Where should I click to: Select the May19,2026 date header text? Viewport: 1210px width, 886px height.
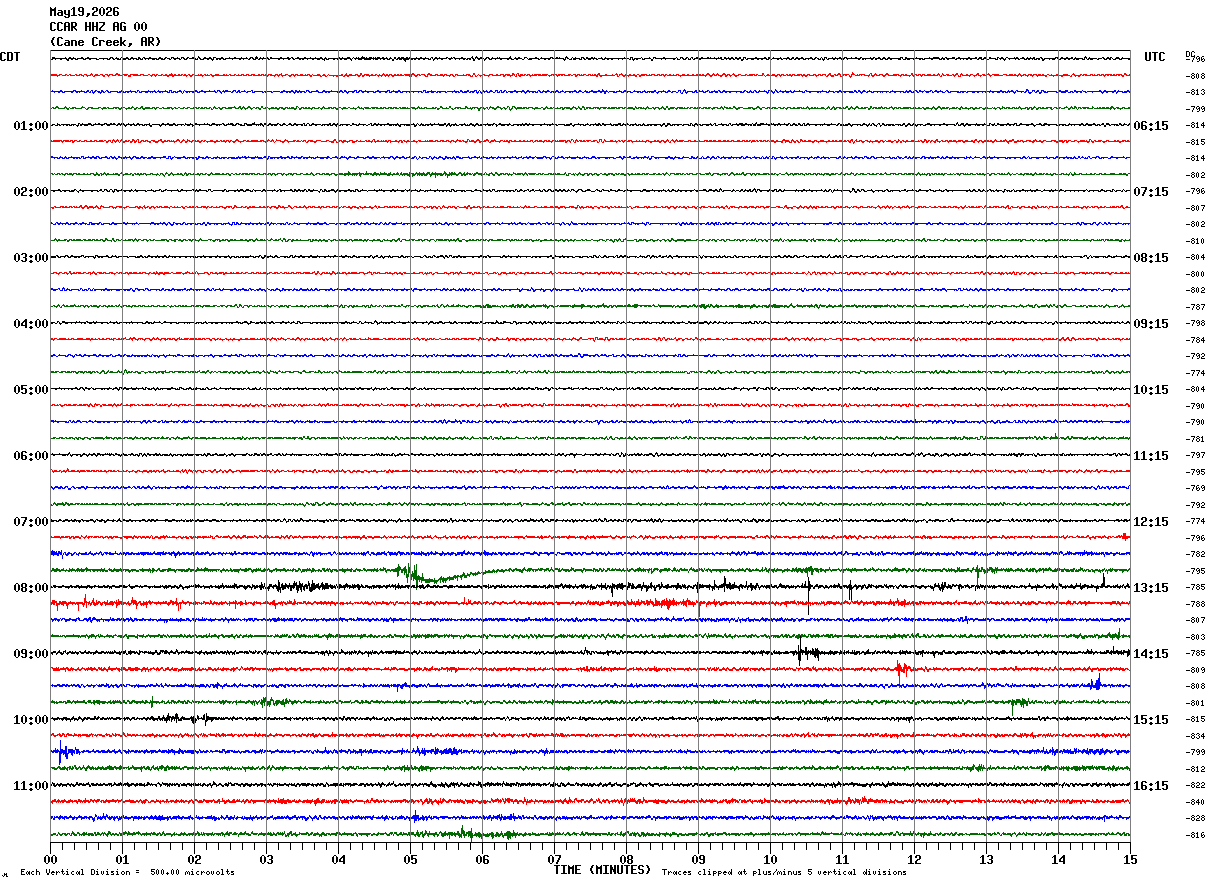pos(84,12)
